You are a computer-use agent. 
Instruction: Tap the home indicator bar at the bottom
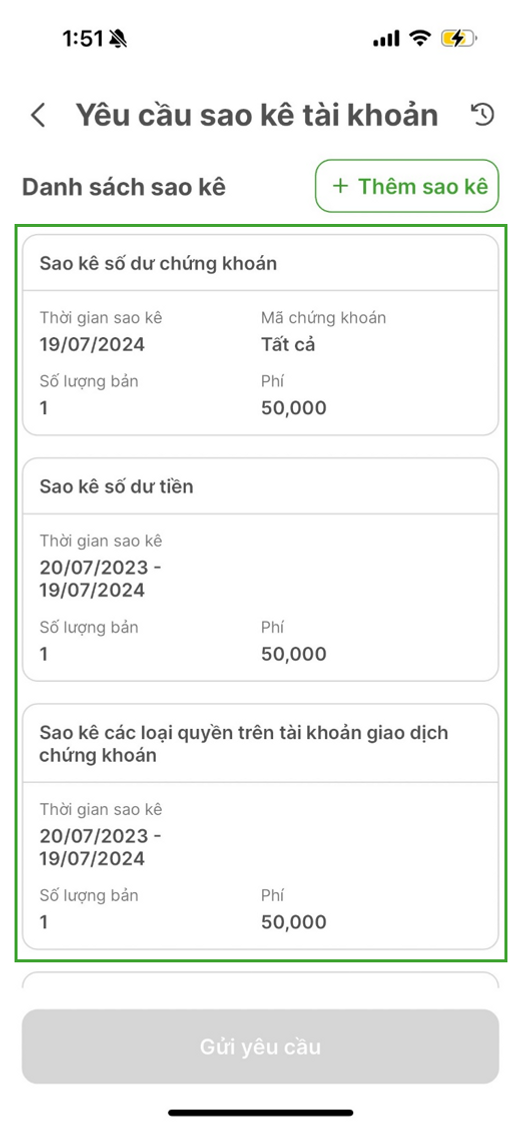coord(260,1112)
